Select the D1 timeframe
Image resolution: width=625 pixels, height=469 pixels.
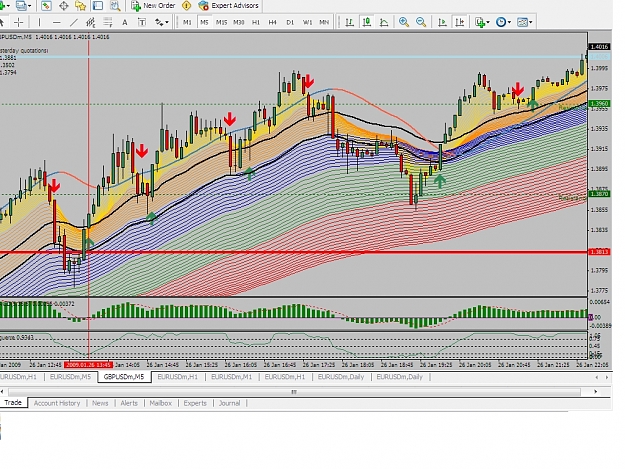(290, 22)
